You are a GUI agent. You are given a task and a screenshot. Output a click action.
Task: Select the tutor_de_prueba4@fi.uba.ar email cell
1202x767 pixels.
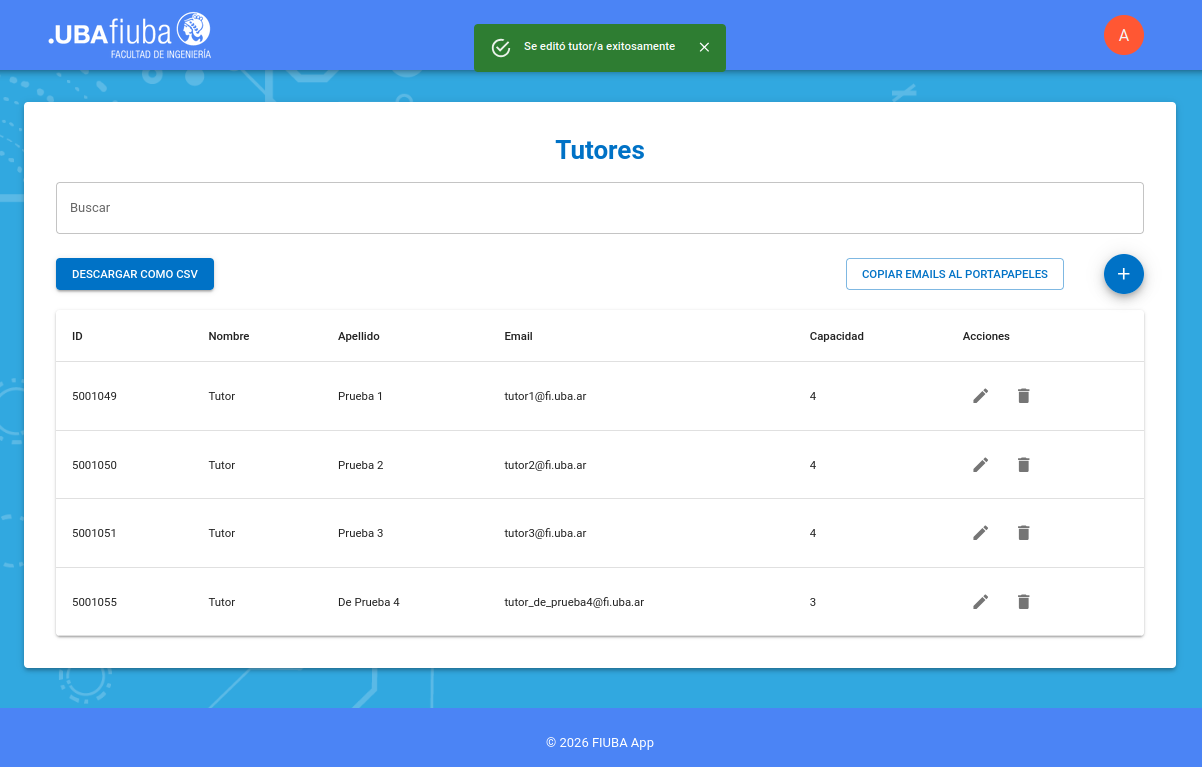[573, 602]
